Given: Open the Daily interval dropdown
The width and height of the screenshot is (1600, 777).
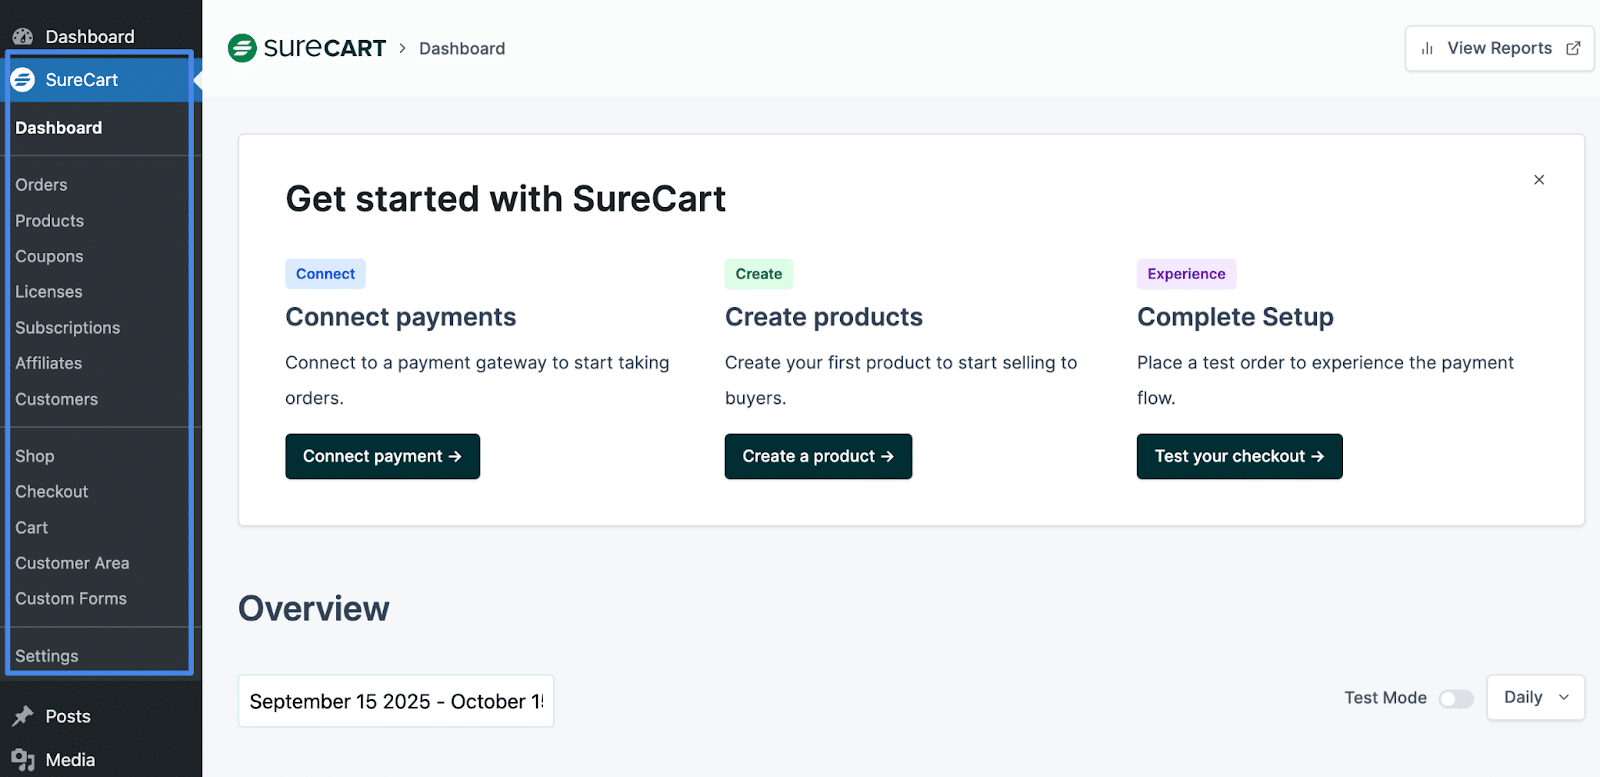Looking at the screenshot, I should [x=1535, y=697].
